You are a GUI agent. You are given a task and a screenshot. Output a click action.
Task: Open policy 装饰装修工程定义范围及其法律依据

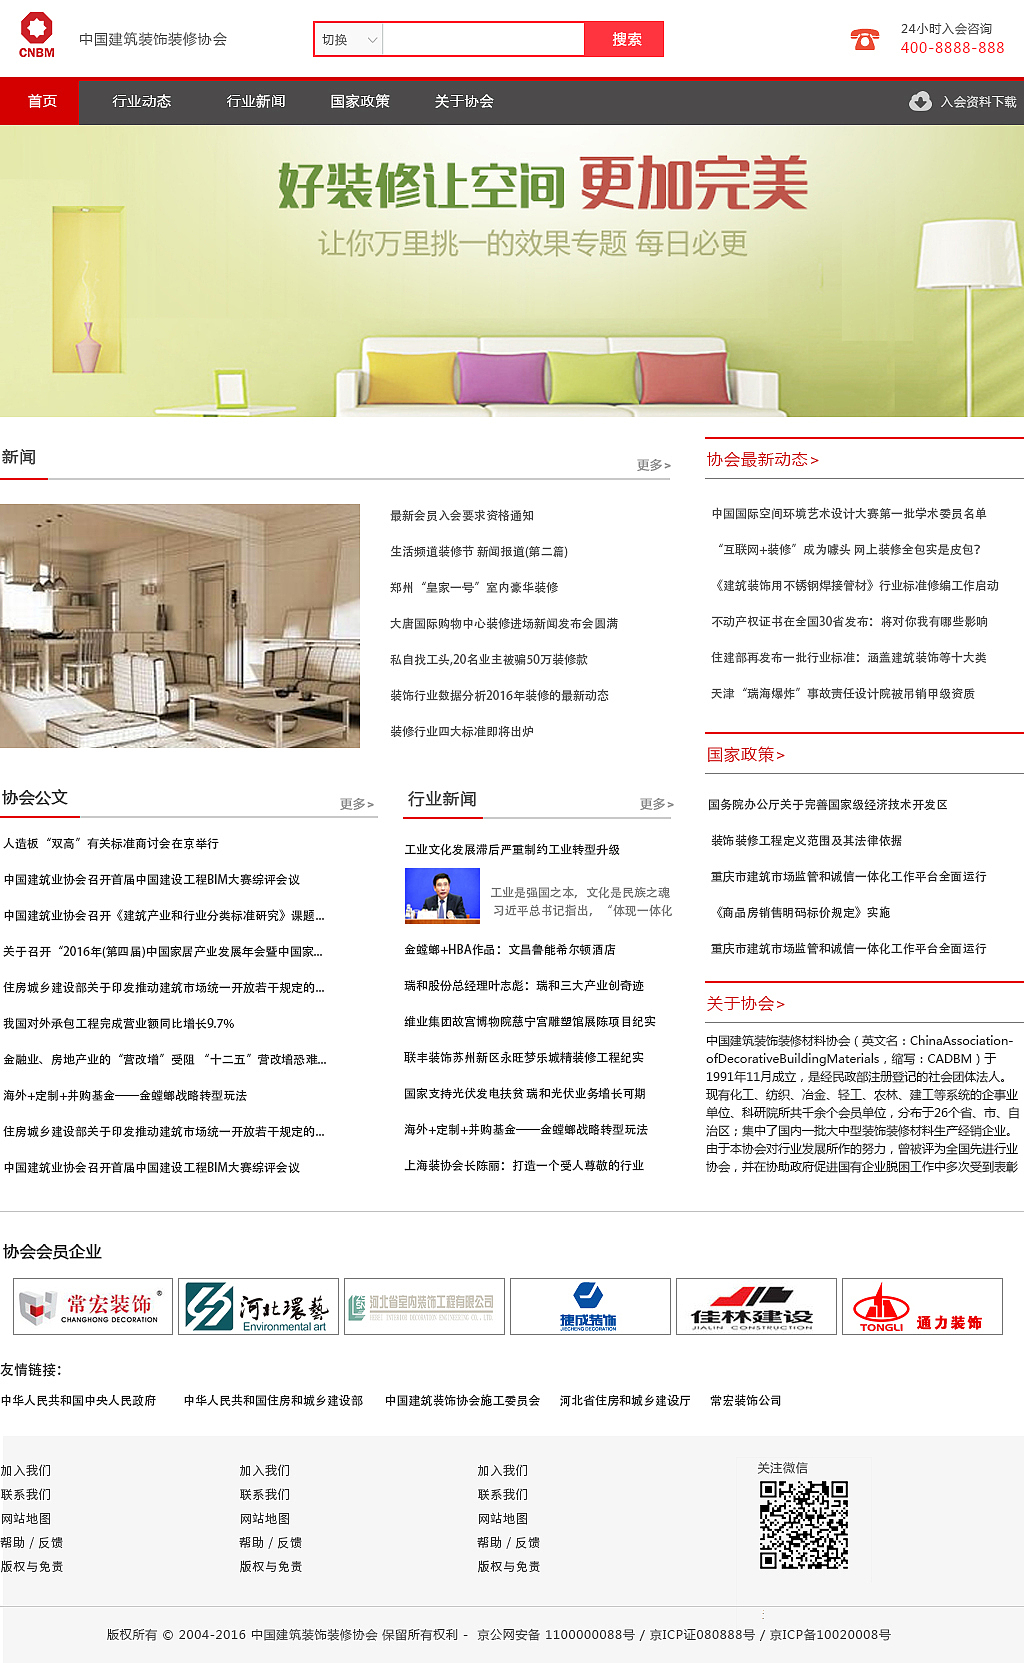tap(806, 841)
